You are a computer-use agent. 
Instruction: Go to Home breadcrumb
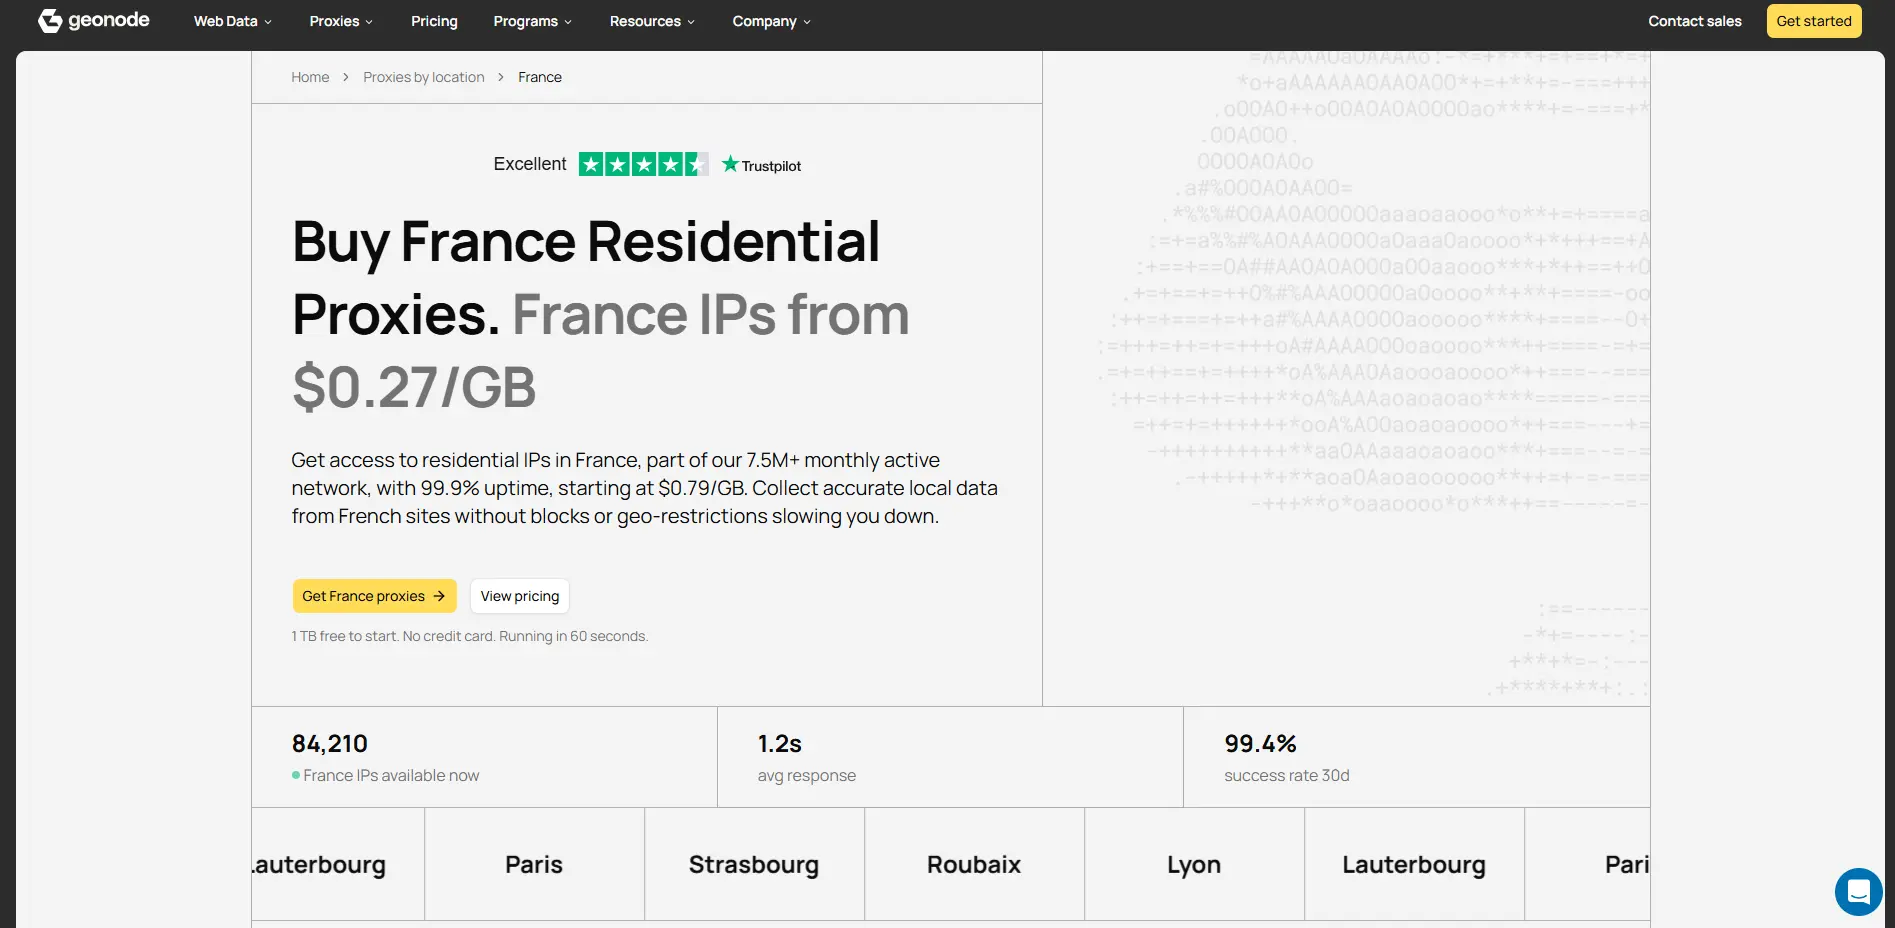(310, 77)
